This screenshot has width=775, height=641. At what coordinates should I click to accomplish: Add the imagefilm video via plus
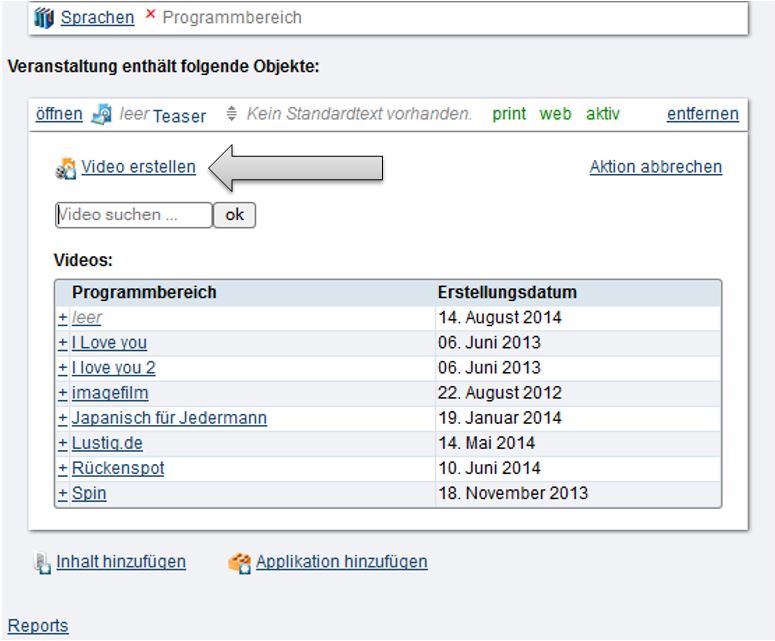click(62, 393)
